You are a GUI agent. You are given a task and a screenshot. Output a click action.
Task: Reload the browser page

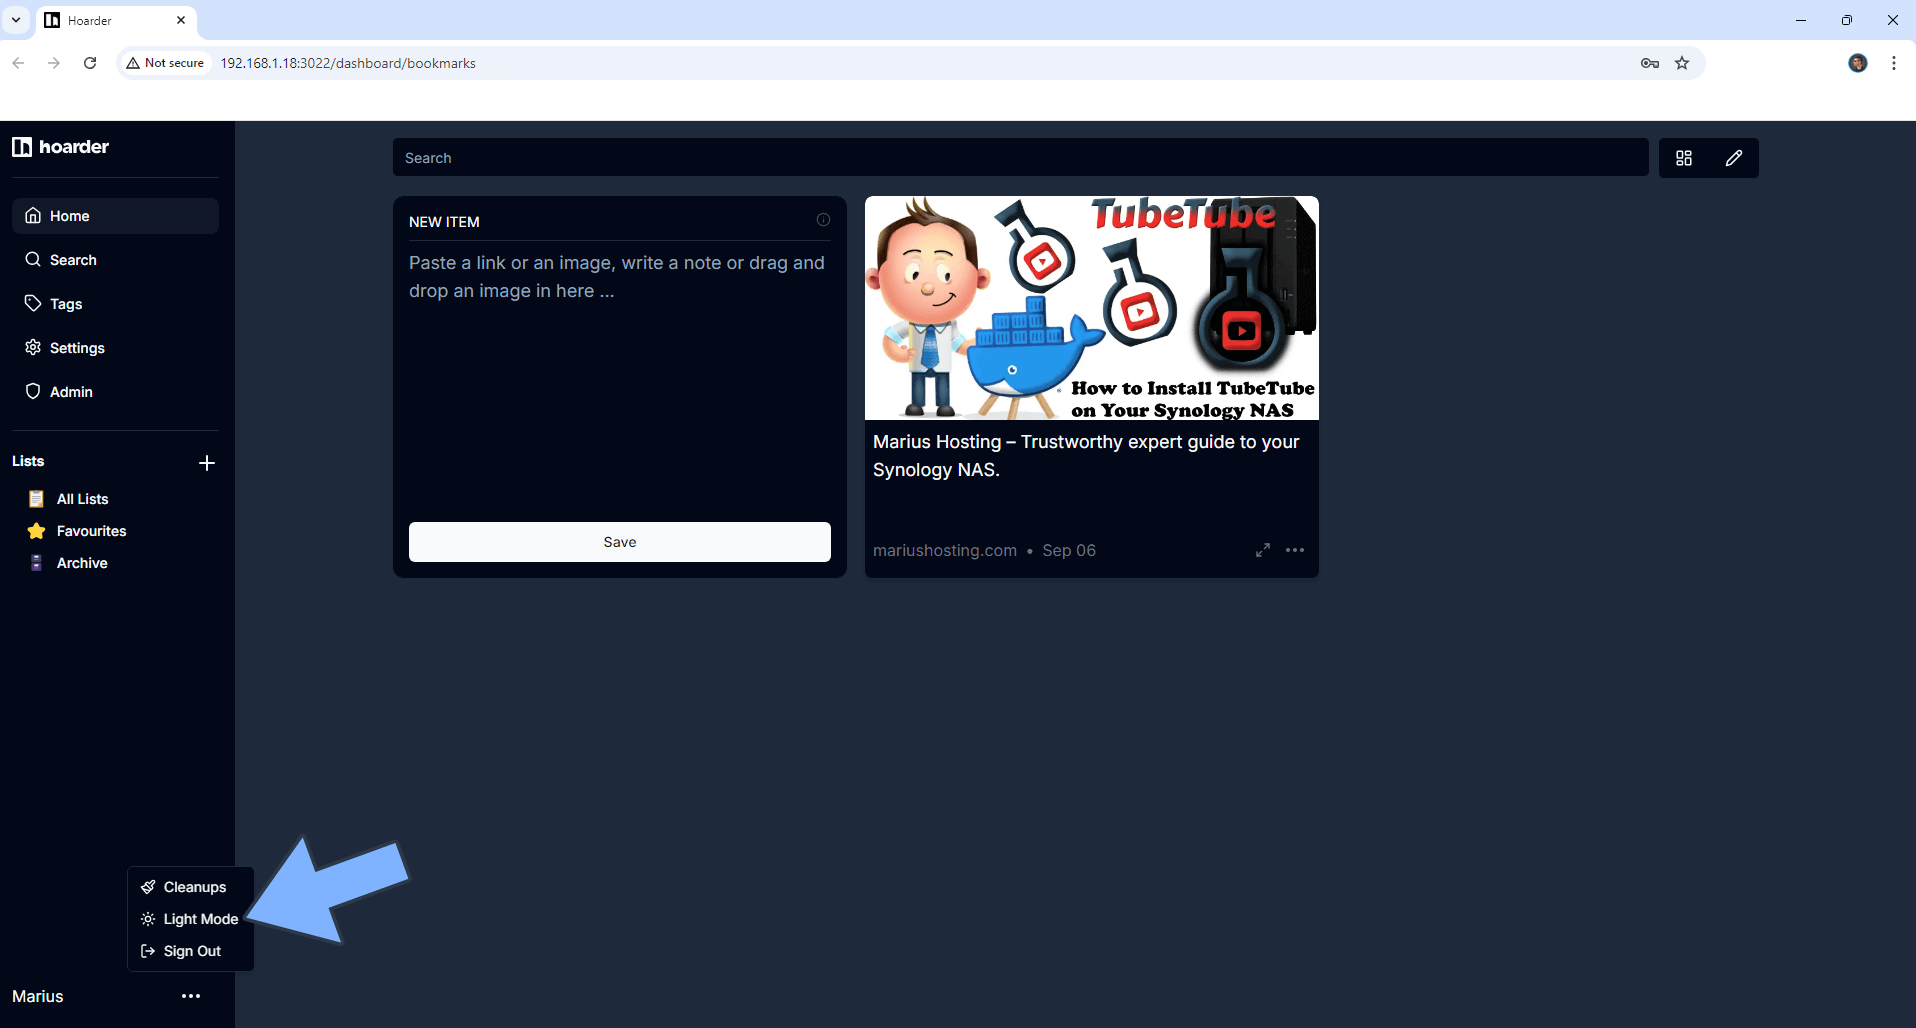click(x=90, y=63)
